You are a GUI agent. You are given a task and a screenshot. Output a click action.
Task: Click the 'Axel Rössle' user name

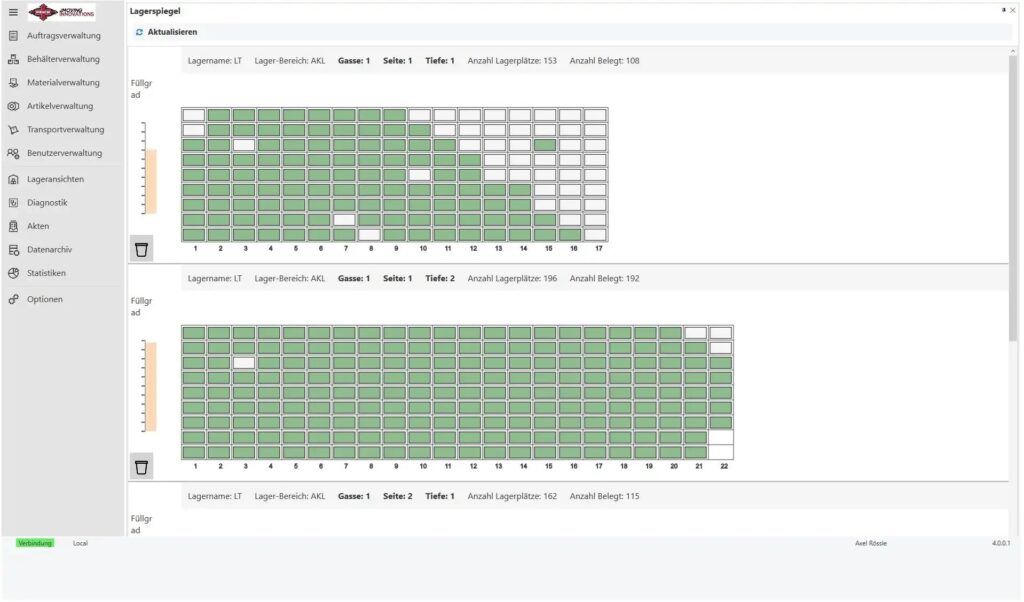pyautogui.click(x=871, y=543)
